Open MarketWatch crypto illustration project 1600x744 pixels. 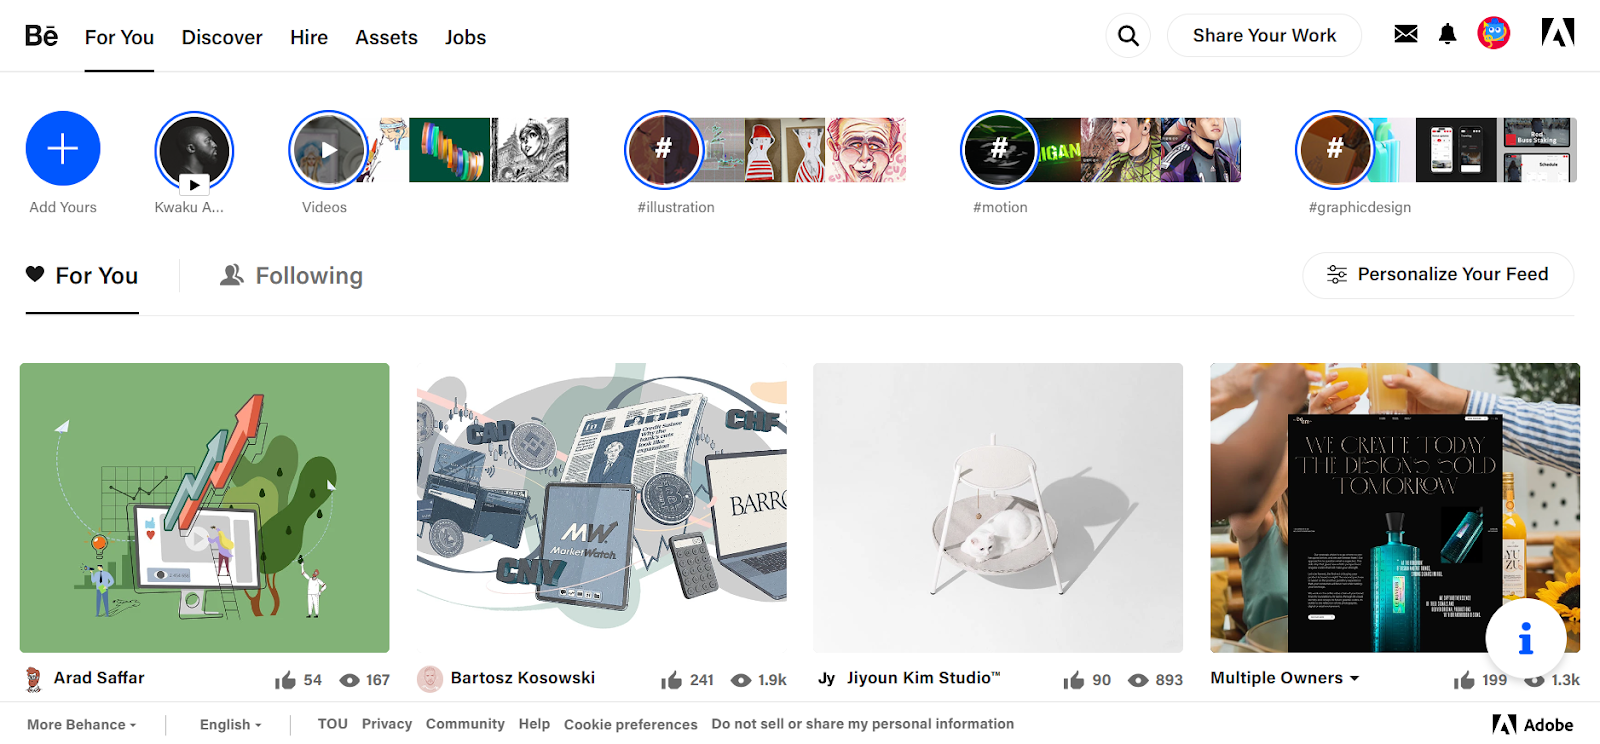click(x=602, y=508)
